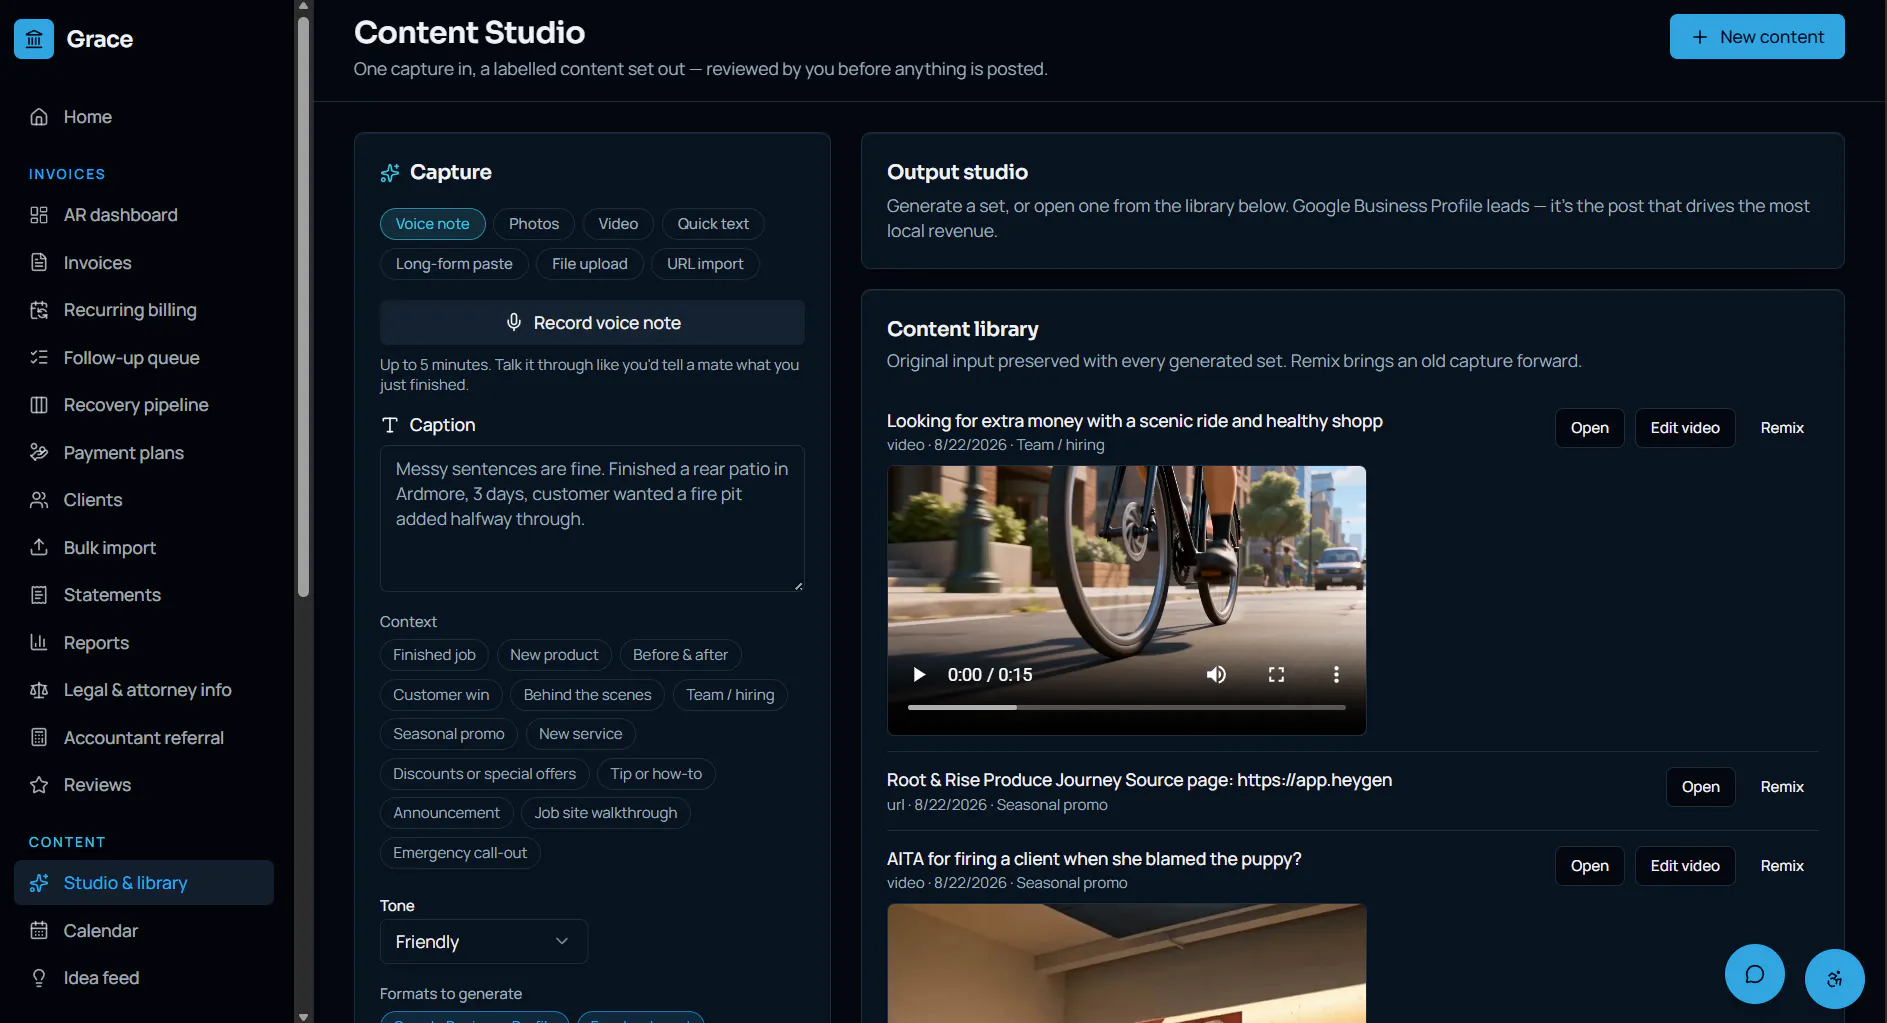Screen dimensions: 1887x1023
Task: Toggle the New service context chip
Action: [580, 734]
